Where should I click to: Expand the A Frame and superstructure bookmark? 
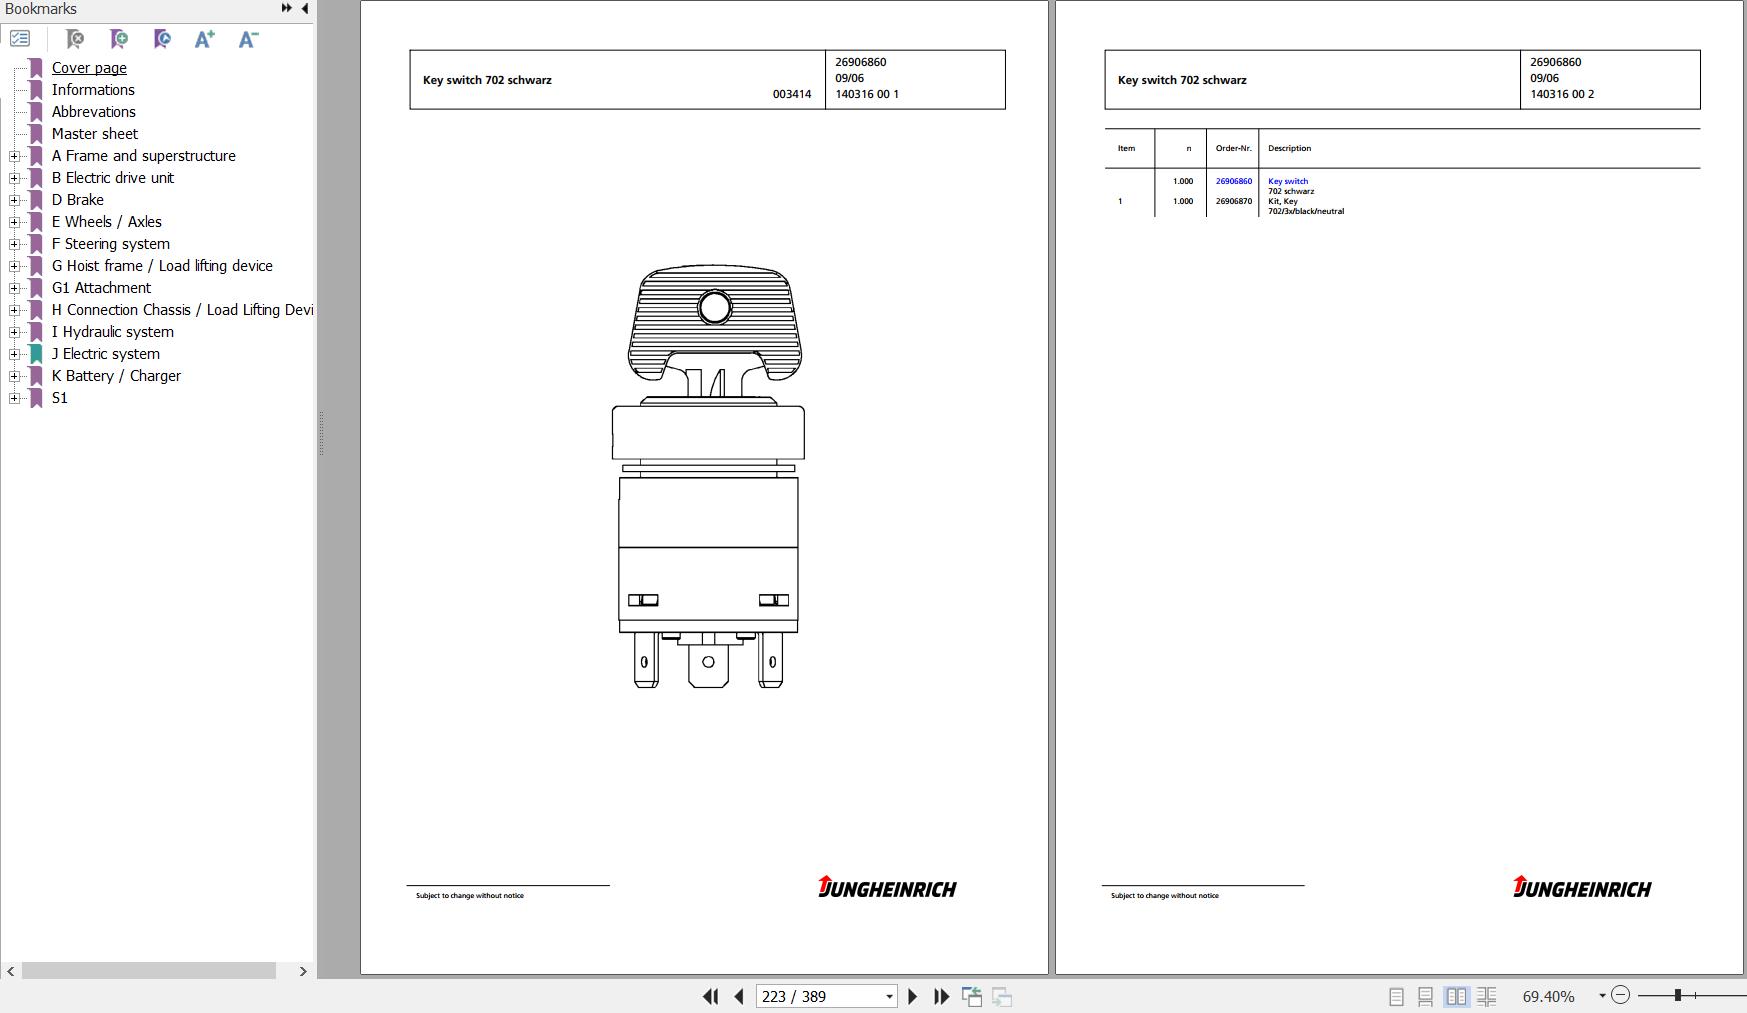point(14,156)
